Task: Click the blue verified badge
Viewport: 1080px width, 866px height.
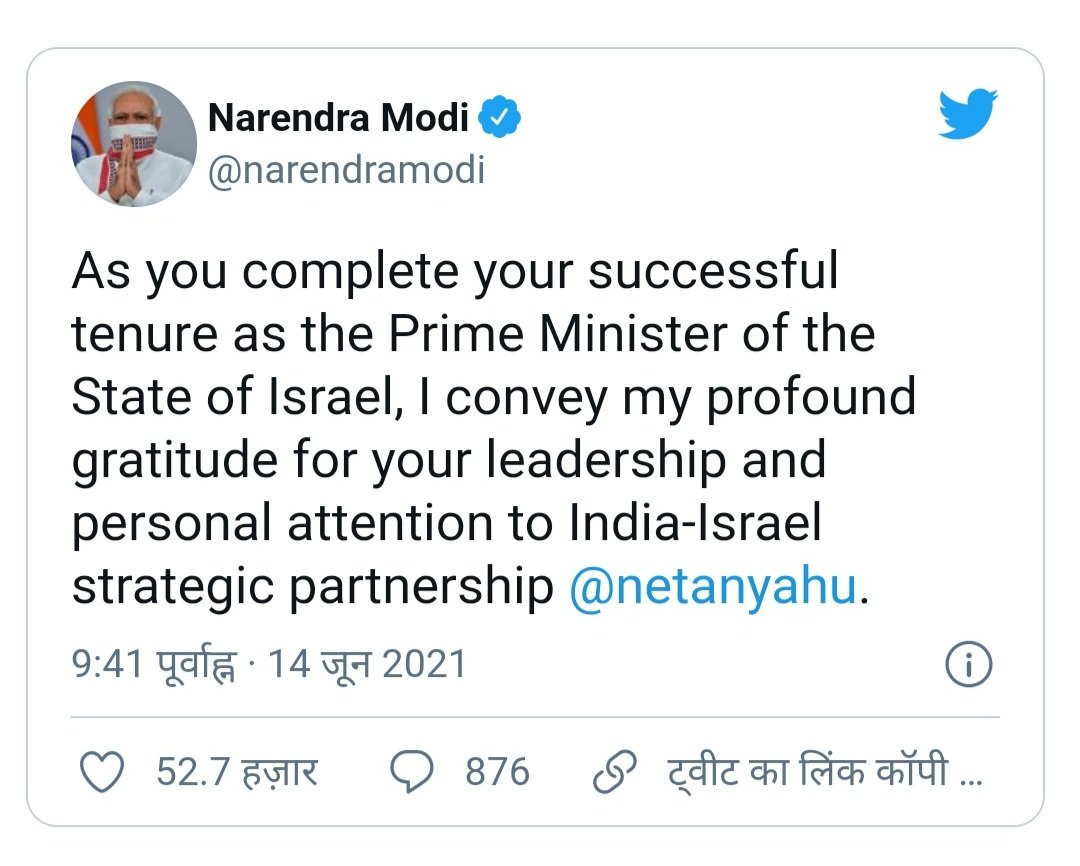Action: [499, 119]
